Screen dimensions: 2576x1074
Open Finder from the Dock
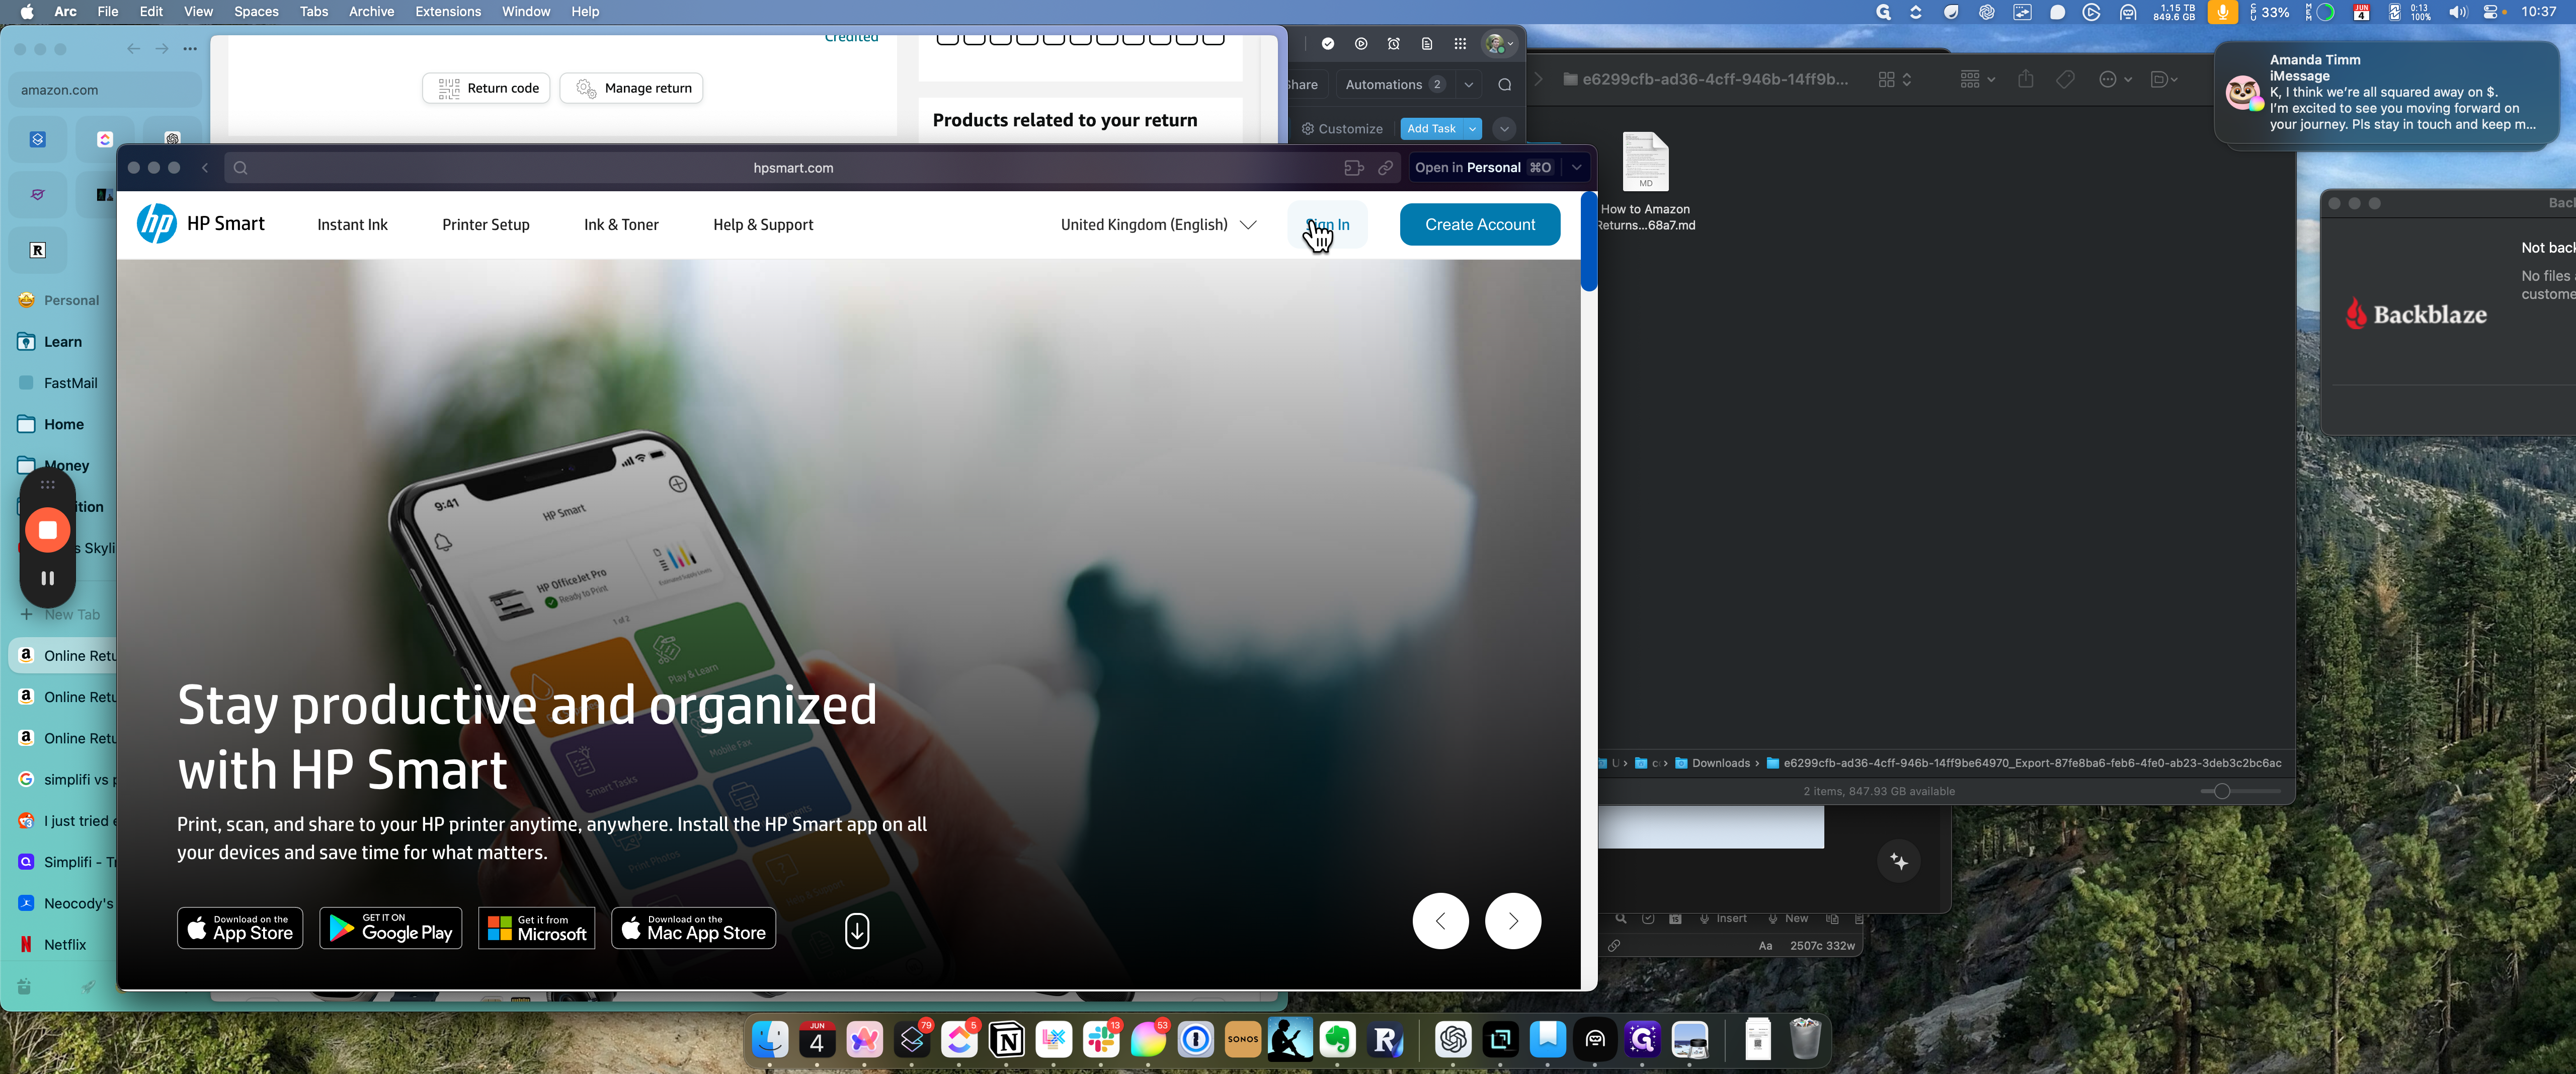pyautogui.click(x=770, y=1040)
